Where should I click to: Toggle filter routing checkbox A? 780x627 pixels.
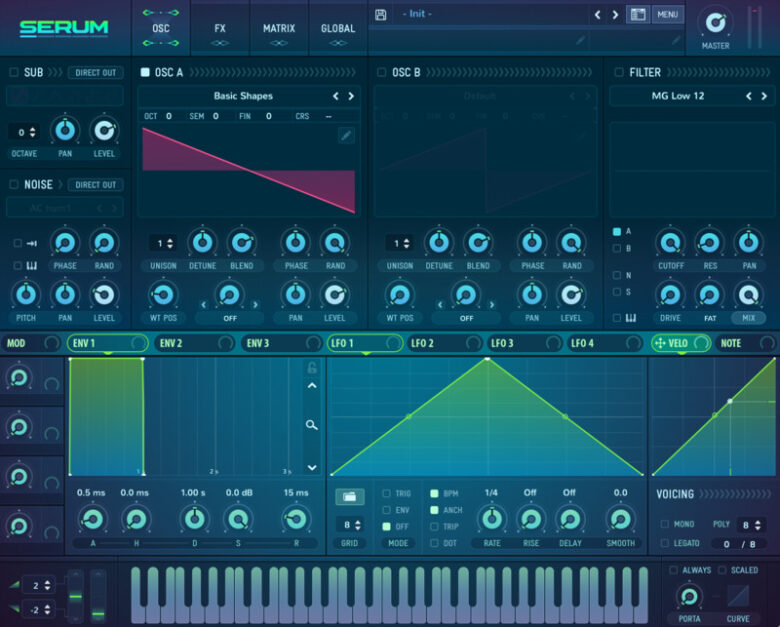pyautogui.click(x=617, y=231)
